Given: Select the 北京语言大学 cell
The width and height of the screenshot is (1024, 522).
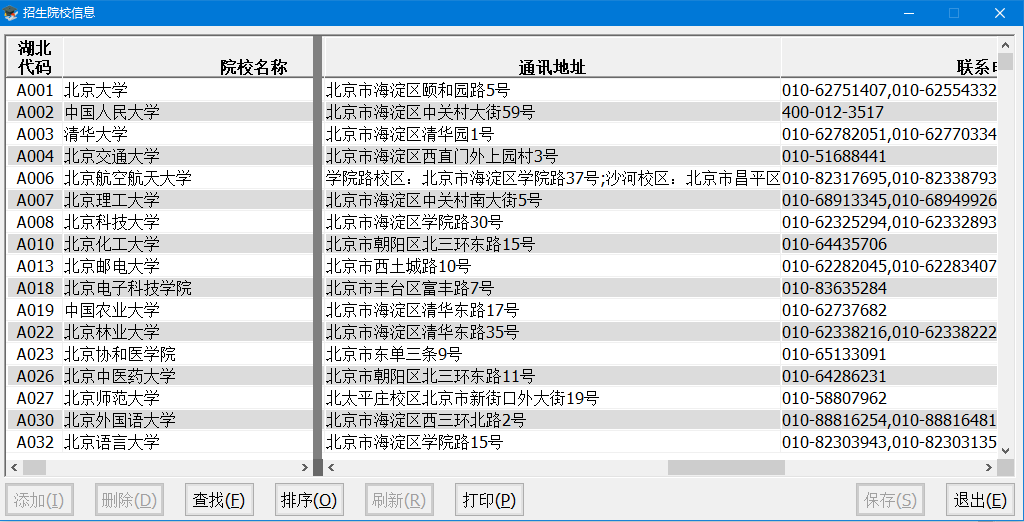Looking at the screenshot, I should coord(188,442).
